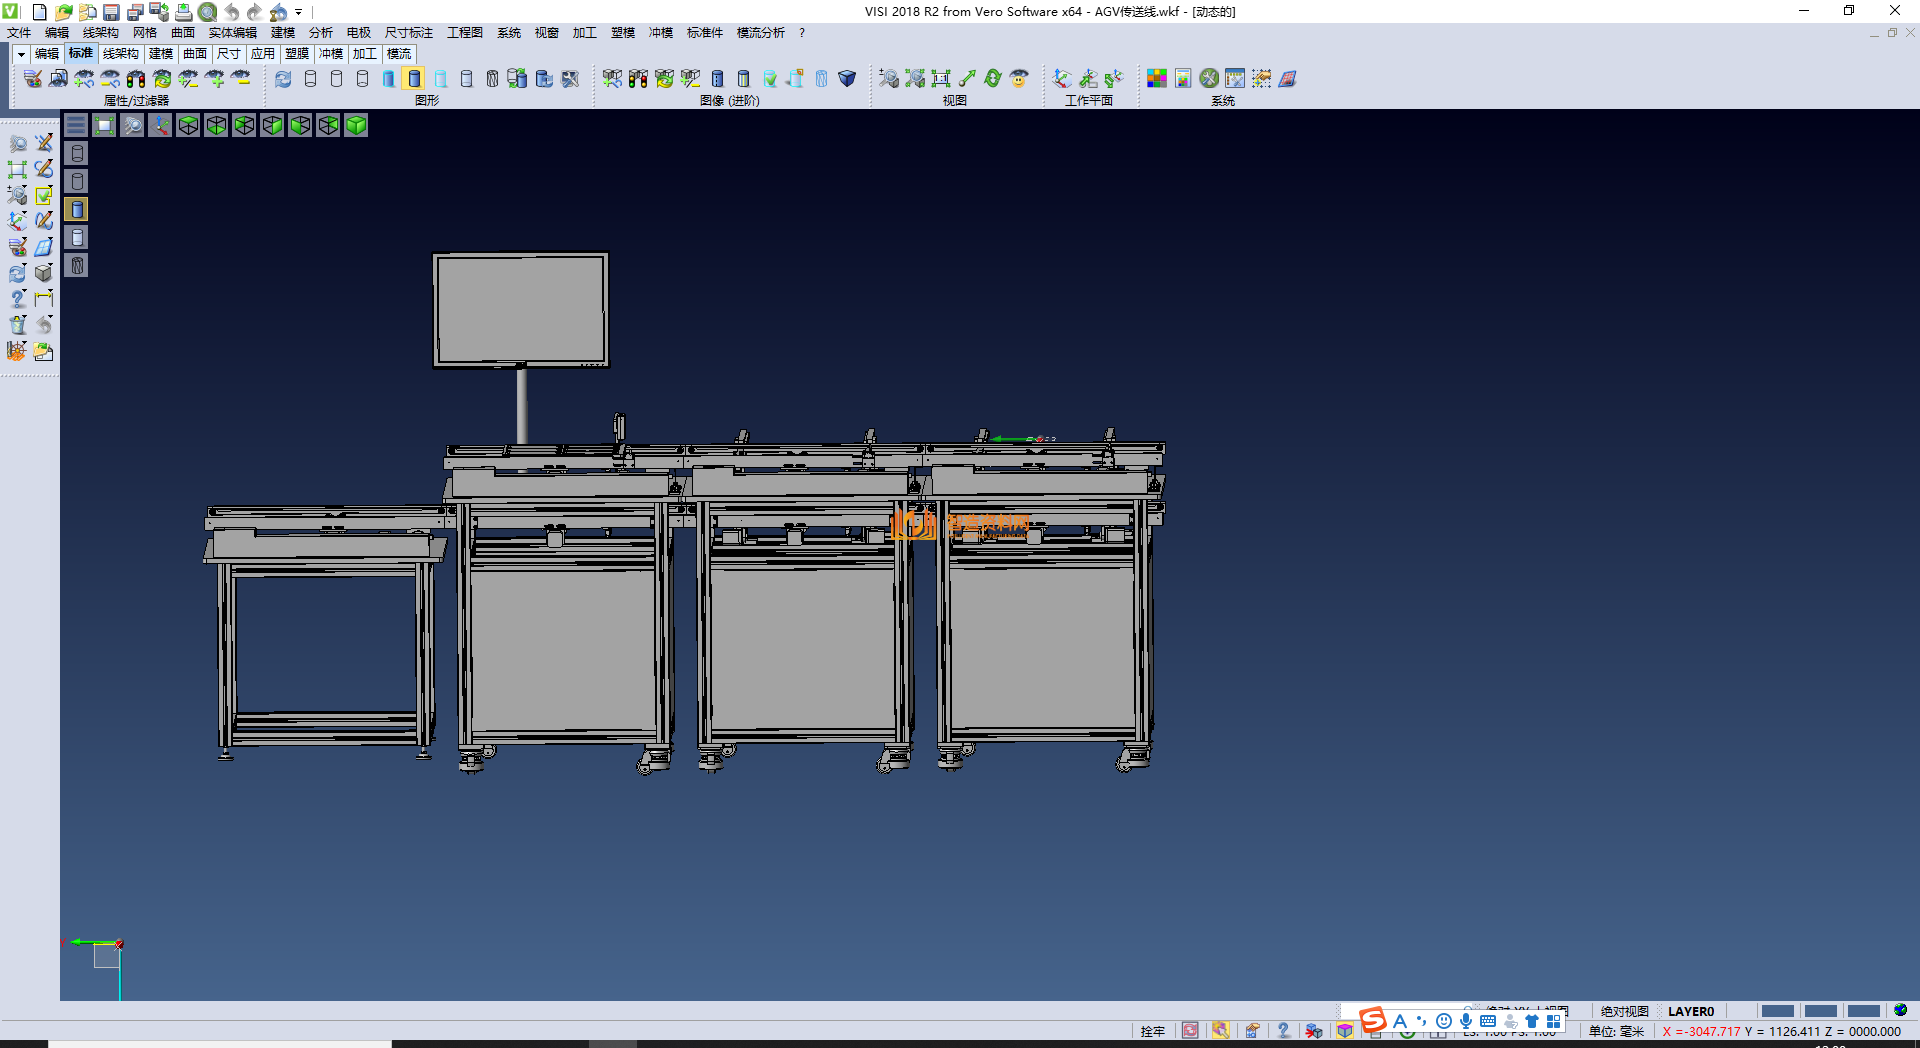Click the wrench settings icon in 系统 group
The image size is (1920, 1048).
tap(1209, 78)
